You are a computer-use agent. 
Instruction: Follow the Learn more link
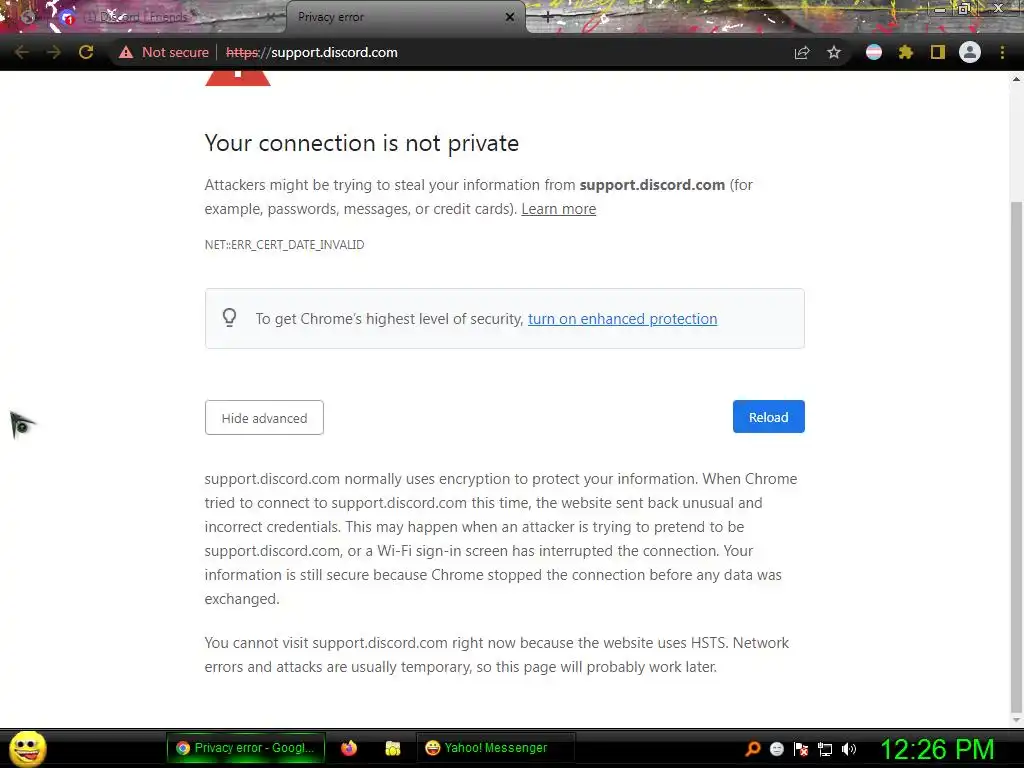tap(558, 209)
